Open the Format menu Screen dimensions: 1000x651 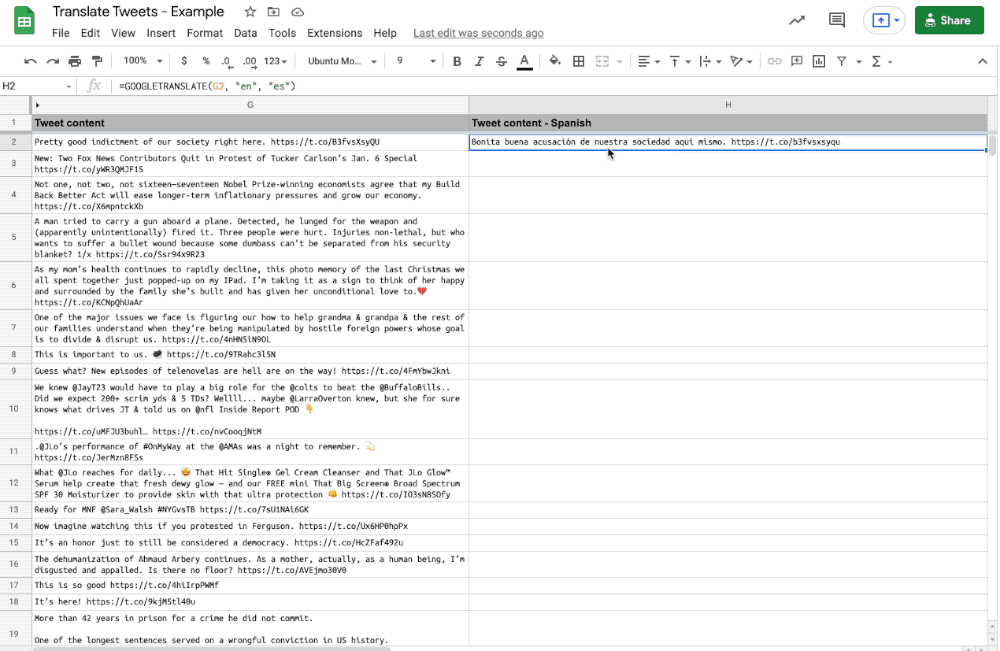205,33
